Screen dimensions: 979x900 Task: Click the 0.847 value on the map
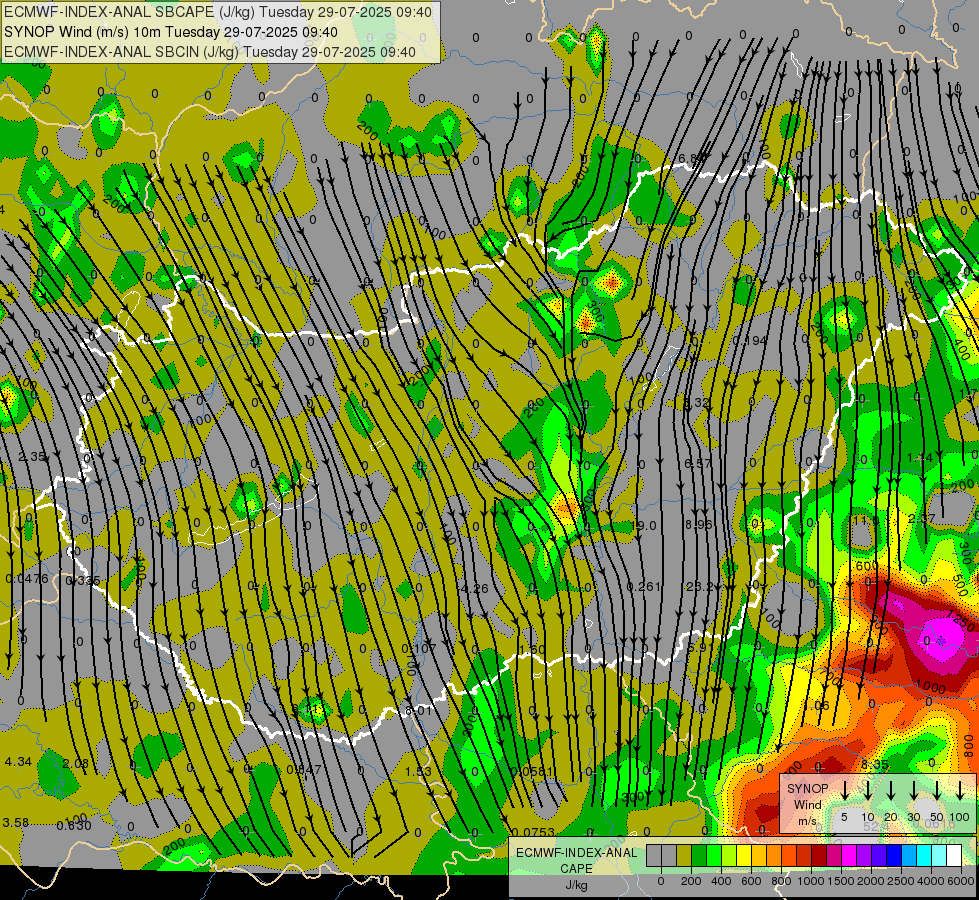[304, 769]
